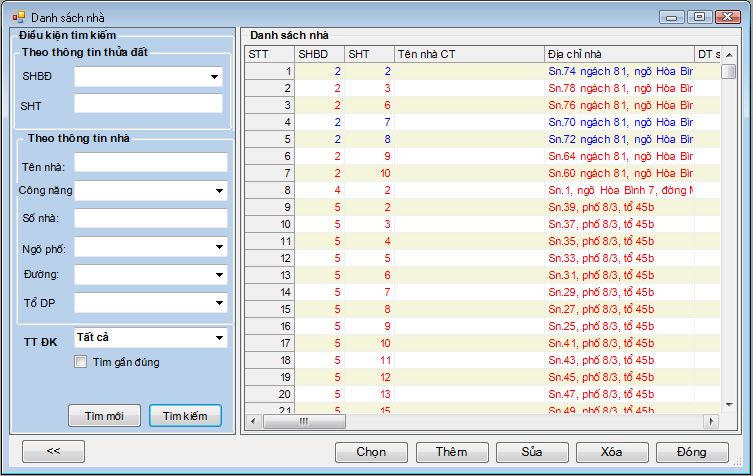Click the Tìm mới button
Screen dimensions: 753x476
[x=103, y=415]
